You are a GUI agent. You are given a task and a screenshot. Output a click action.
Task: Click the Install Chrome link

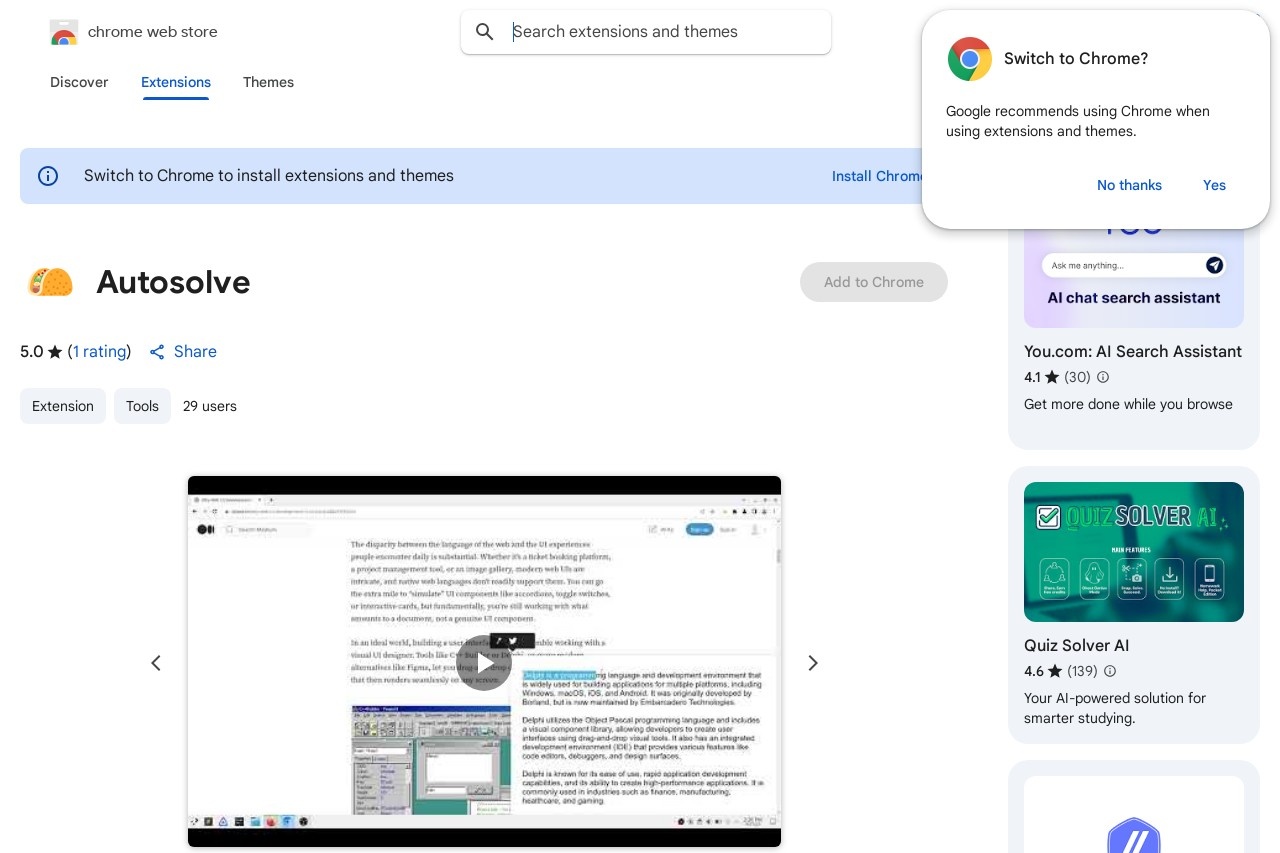pos(877,176)
